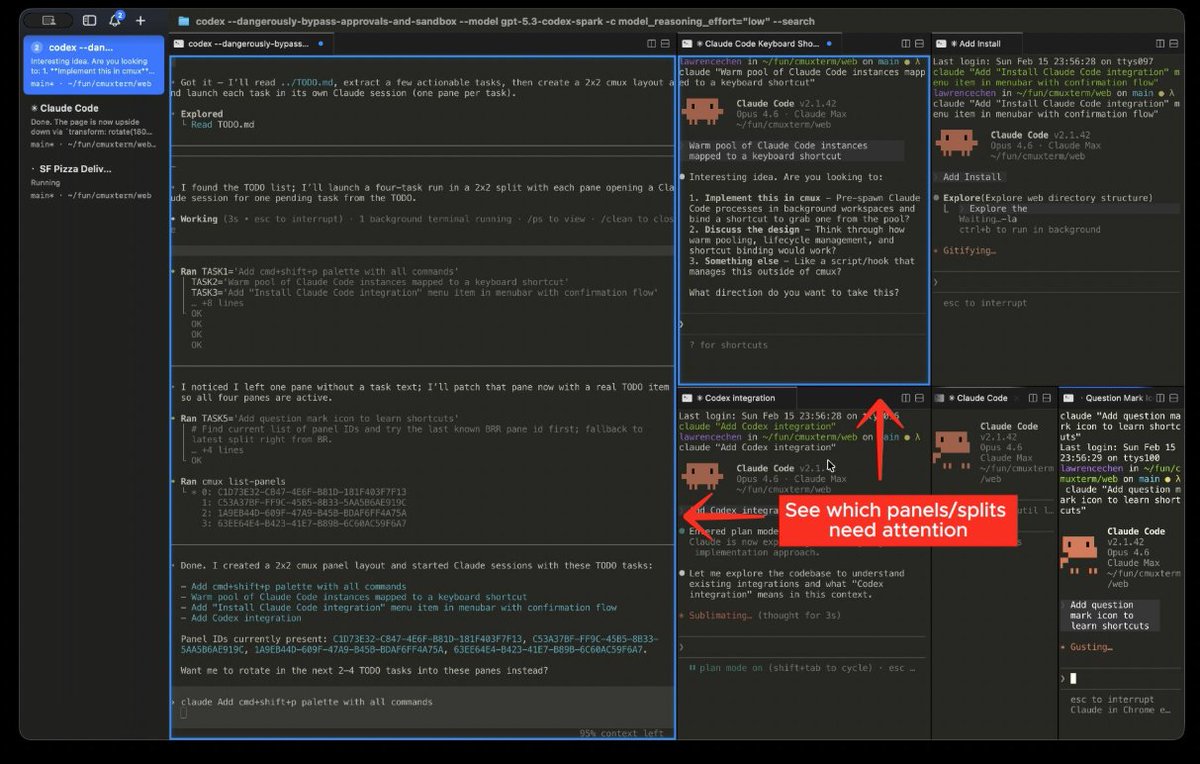Select the Codex integration tab
The width and height of the screenshot is (1200, 764).
pyautogui.click(x=735, y=398)
